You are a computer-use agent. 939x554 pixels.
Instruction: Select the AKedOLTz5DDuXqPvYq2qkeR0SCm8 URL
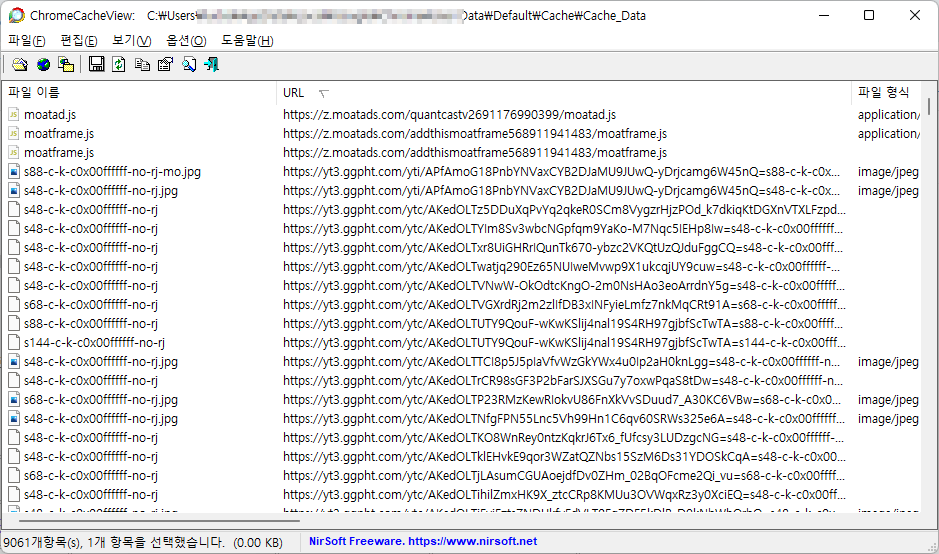[x=564, y=210]
